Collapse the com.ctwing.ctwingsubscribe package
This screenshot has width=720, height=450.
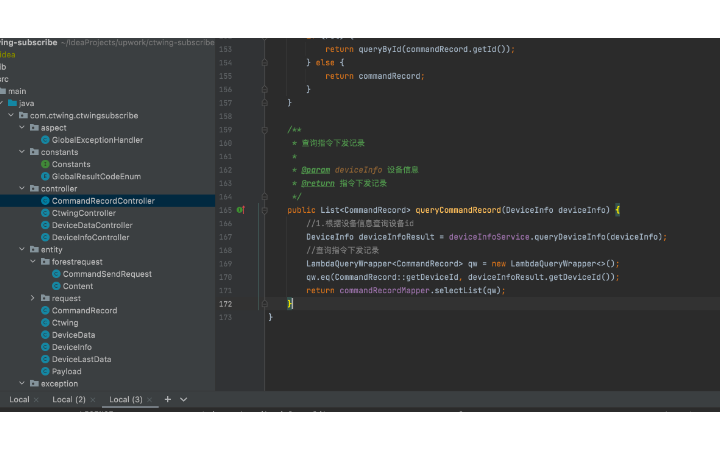[11, 115]
